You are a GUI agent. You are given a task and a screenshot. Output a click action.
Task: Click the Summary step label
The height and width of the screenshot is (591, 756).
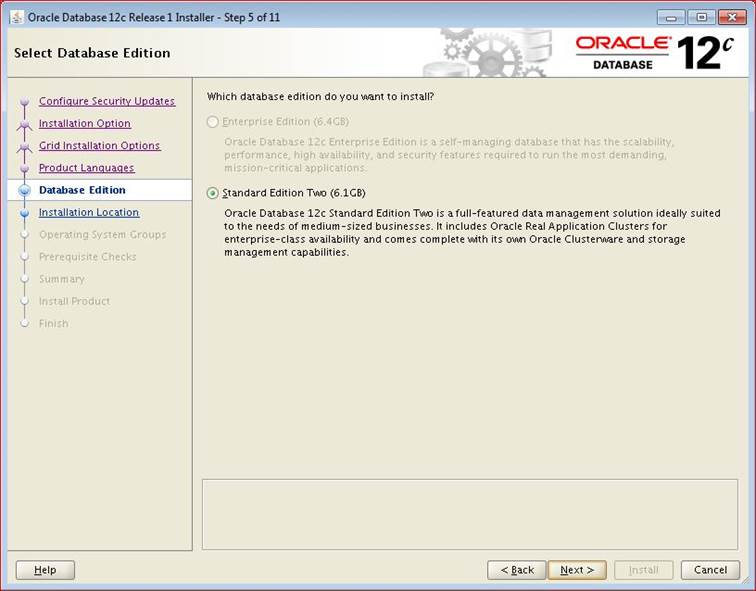tap(61, 279)
